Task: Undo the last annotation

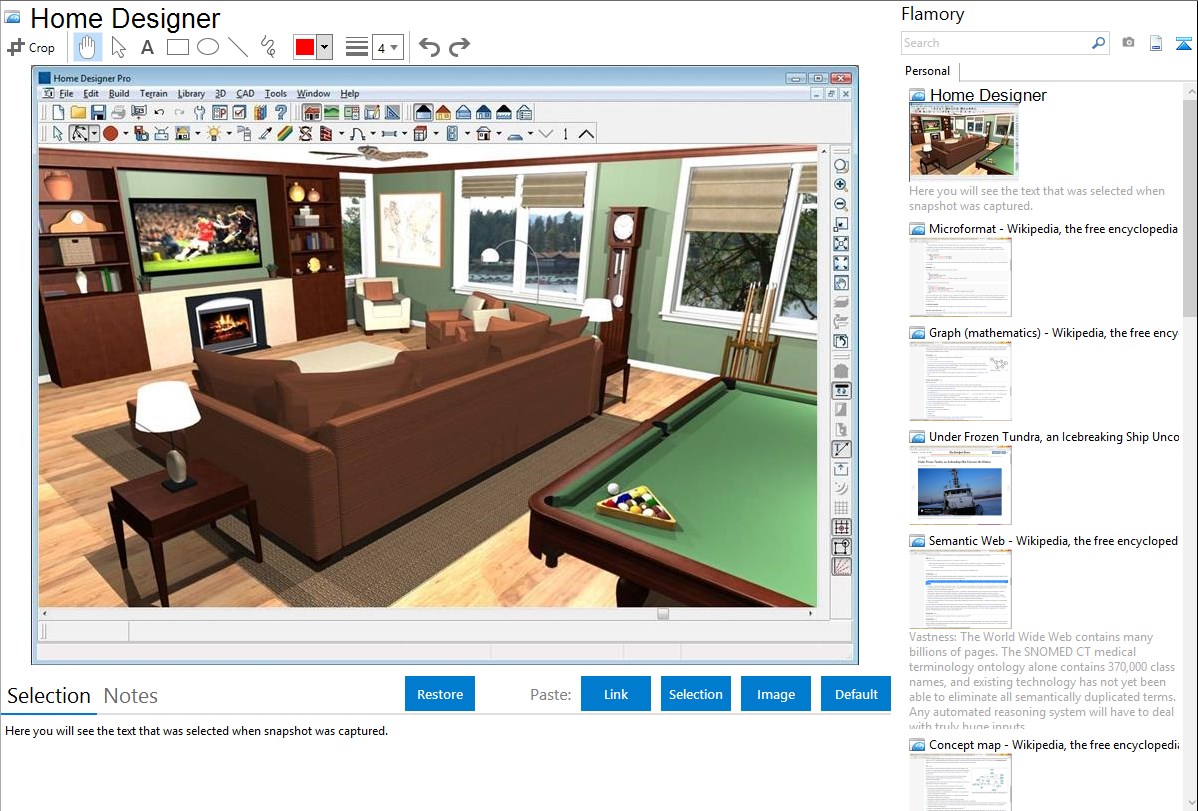Action: click(429, 47)
